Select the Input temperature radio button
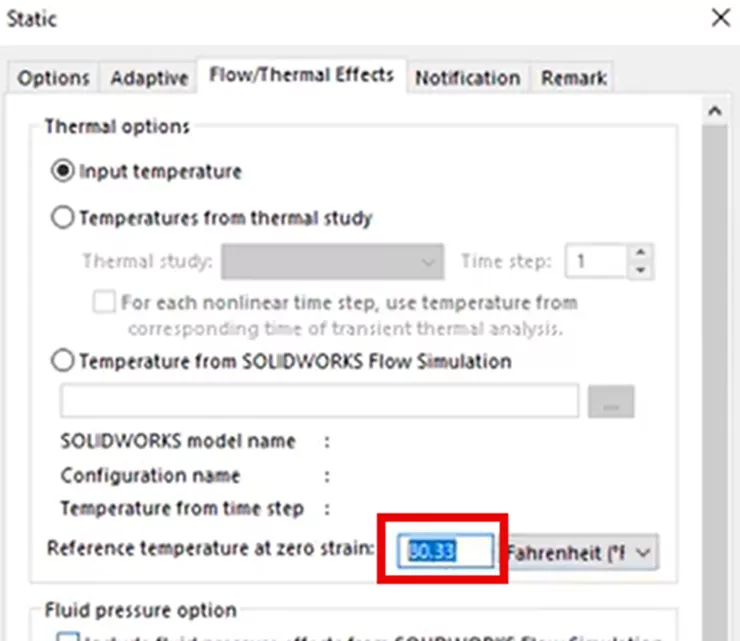Image resolution: width=740 pixels, height=641 pixels. [x=63, y=171]
